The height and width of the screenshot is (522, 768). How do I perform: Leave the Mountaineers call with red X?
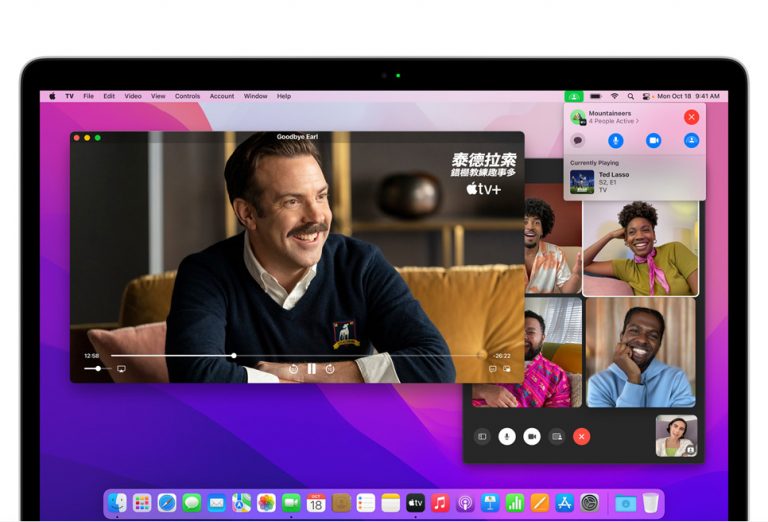click(x=691, y=117)
